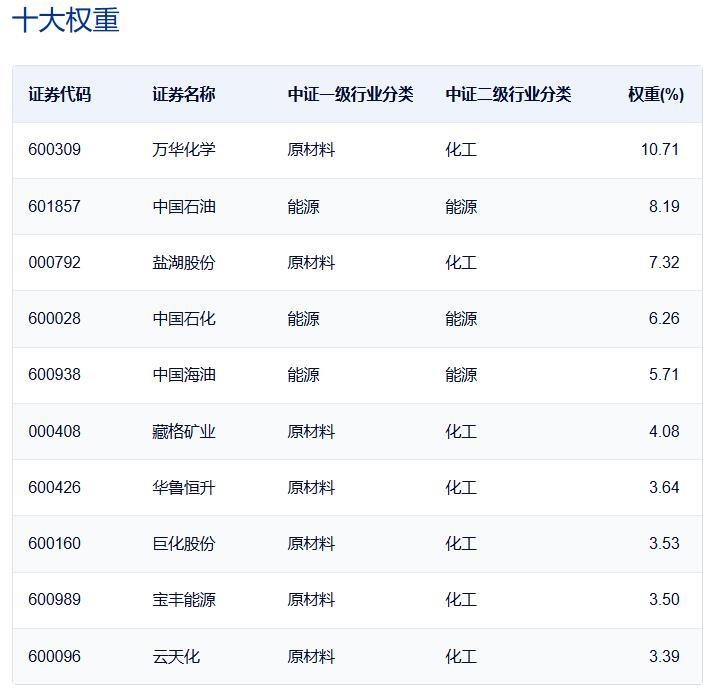Click 化工 in the 巨化股份 row
This screenshot has height=692, width=720.
[461, 543]
